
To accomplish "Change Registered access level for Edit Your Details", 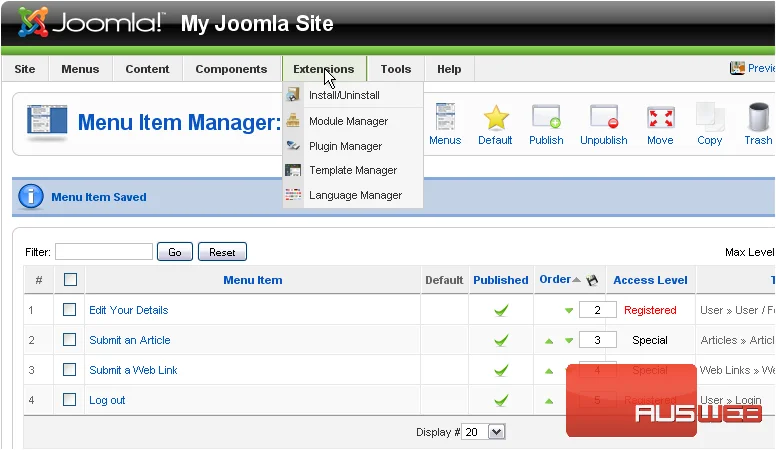I will [650, 310].
